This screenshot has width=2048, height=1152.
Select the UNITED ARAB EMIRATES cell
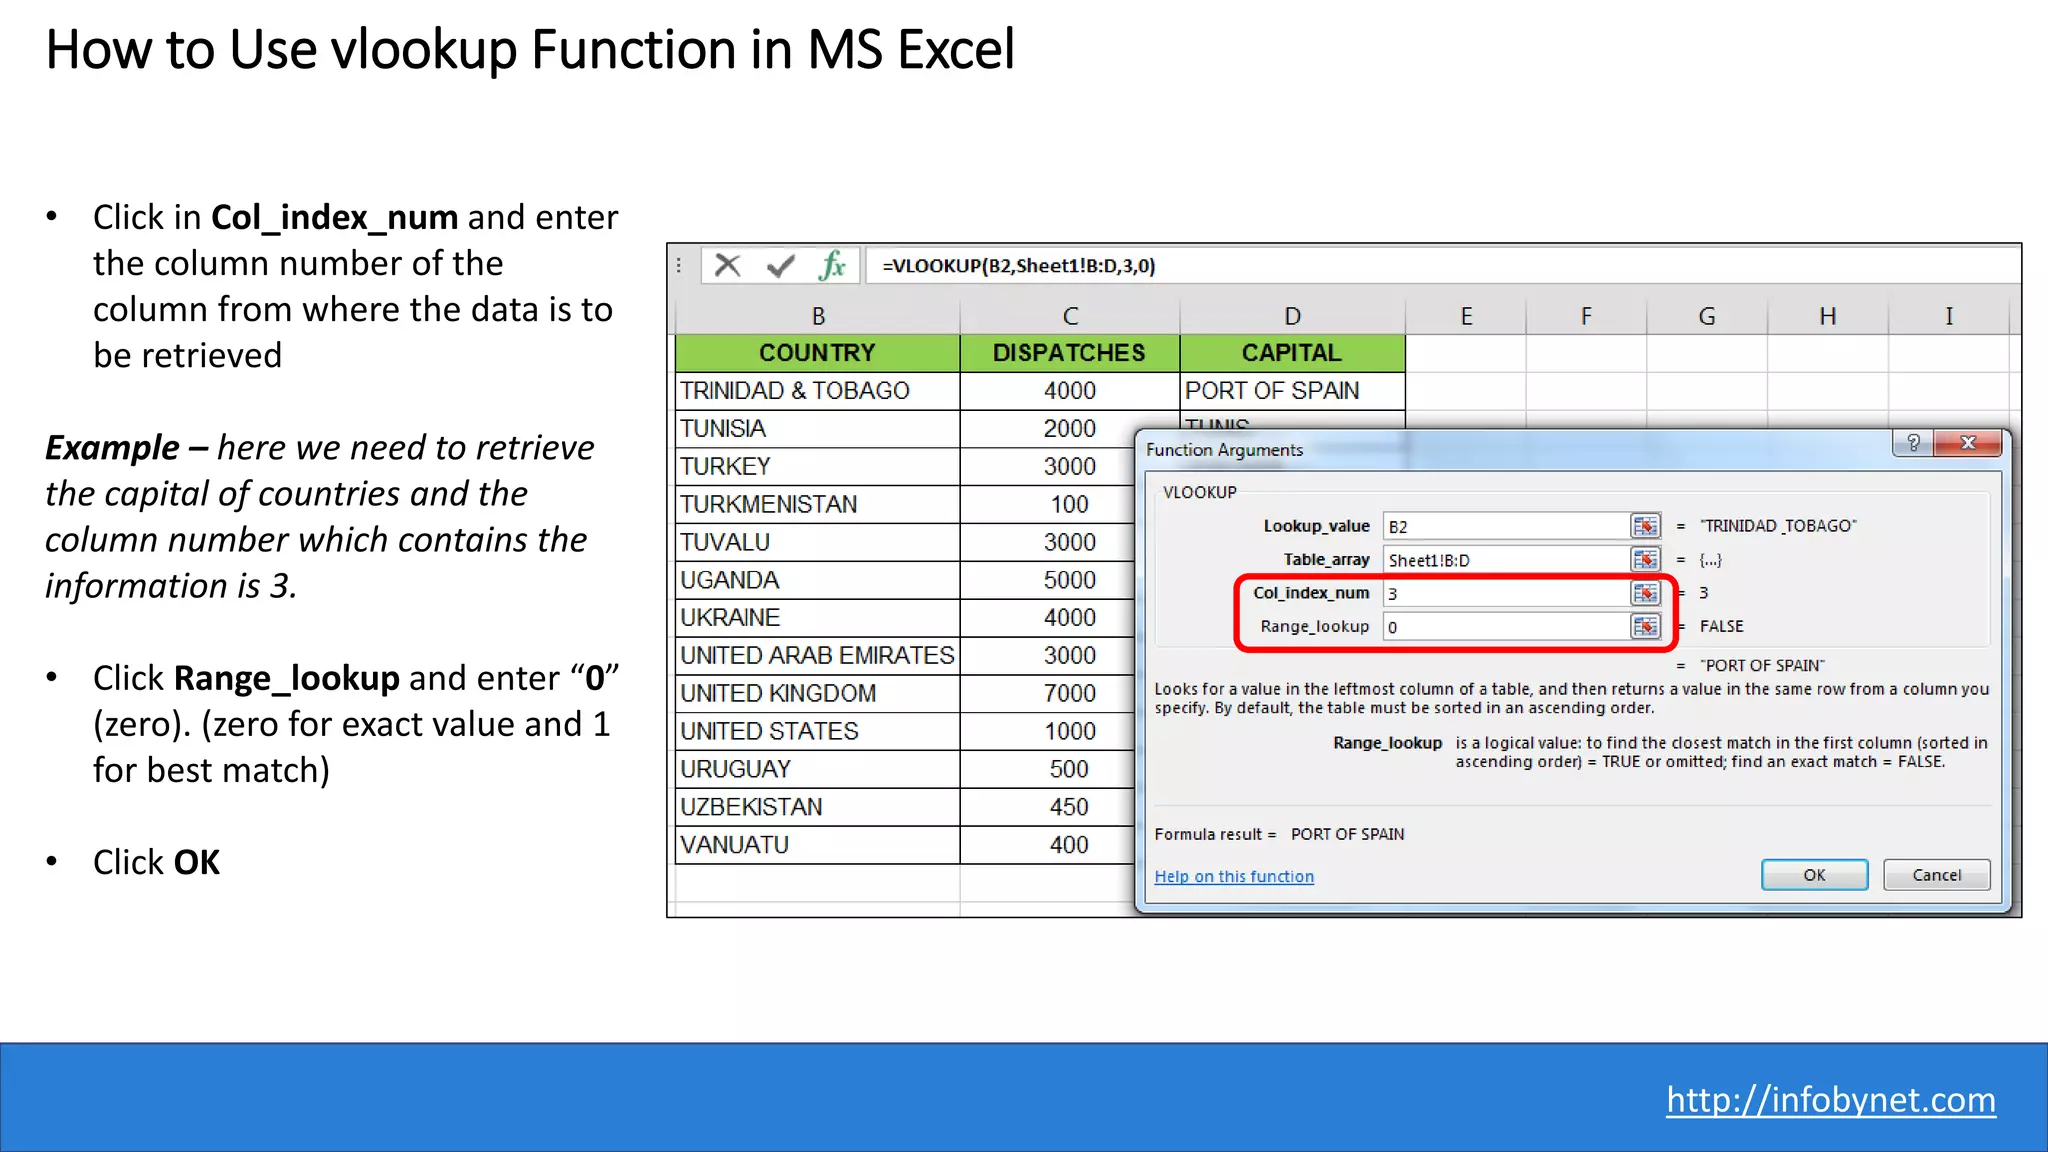click(x=818, y=656)
